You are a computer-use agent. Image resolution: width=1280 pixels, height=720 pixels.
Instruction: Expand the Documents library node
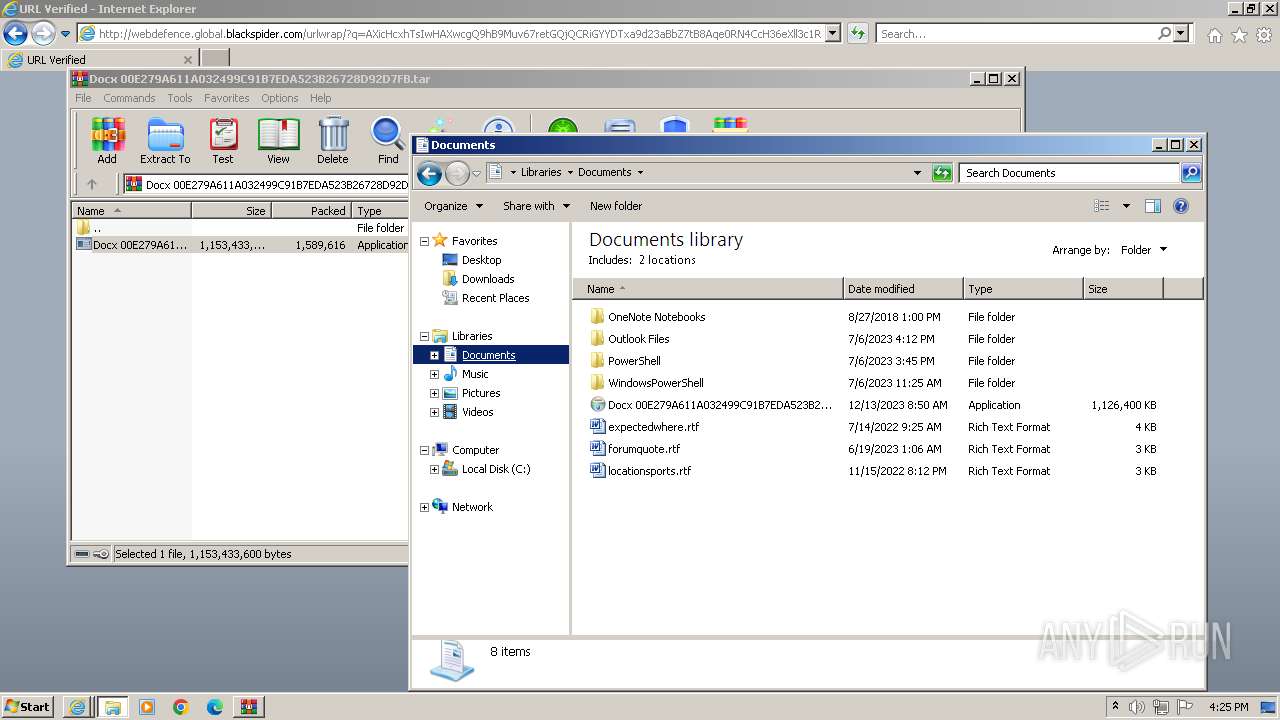pyautogui.click(x=434, y=356)
